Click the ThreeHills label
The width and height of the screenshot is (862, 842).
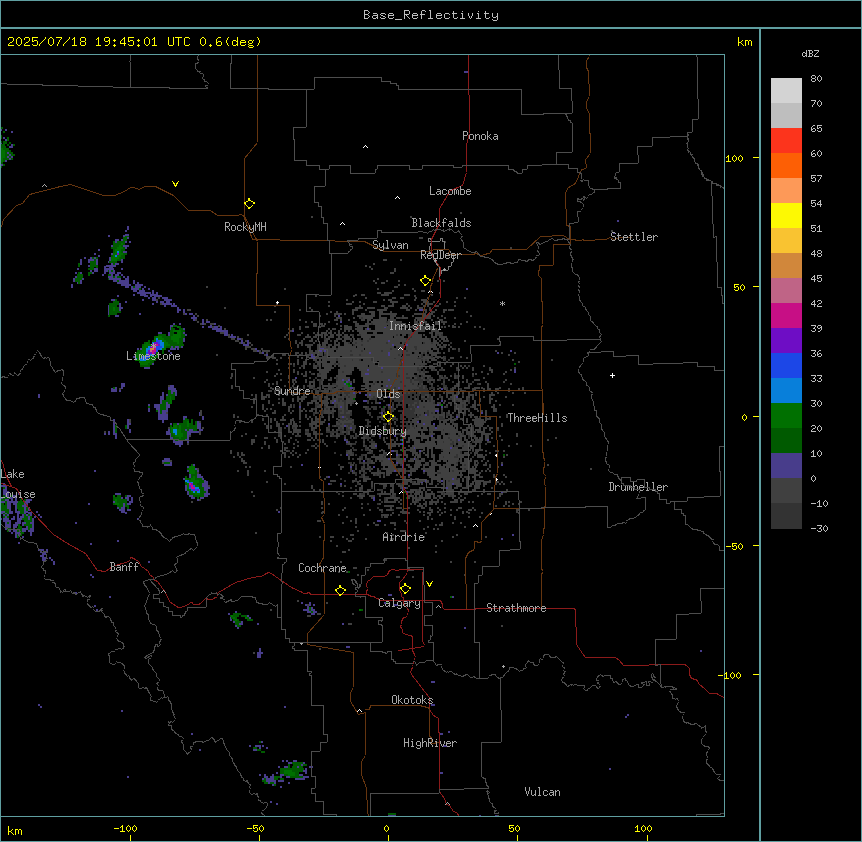537,418
